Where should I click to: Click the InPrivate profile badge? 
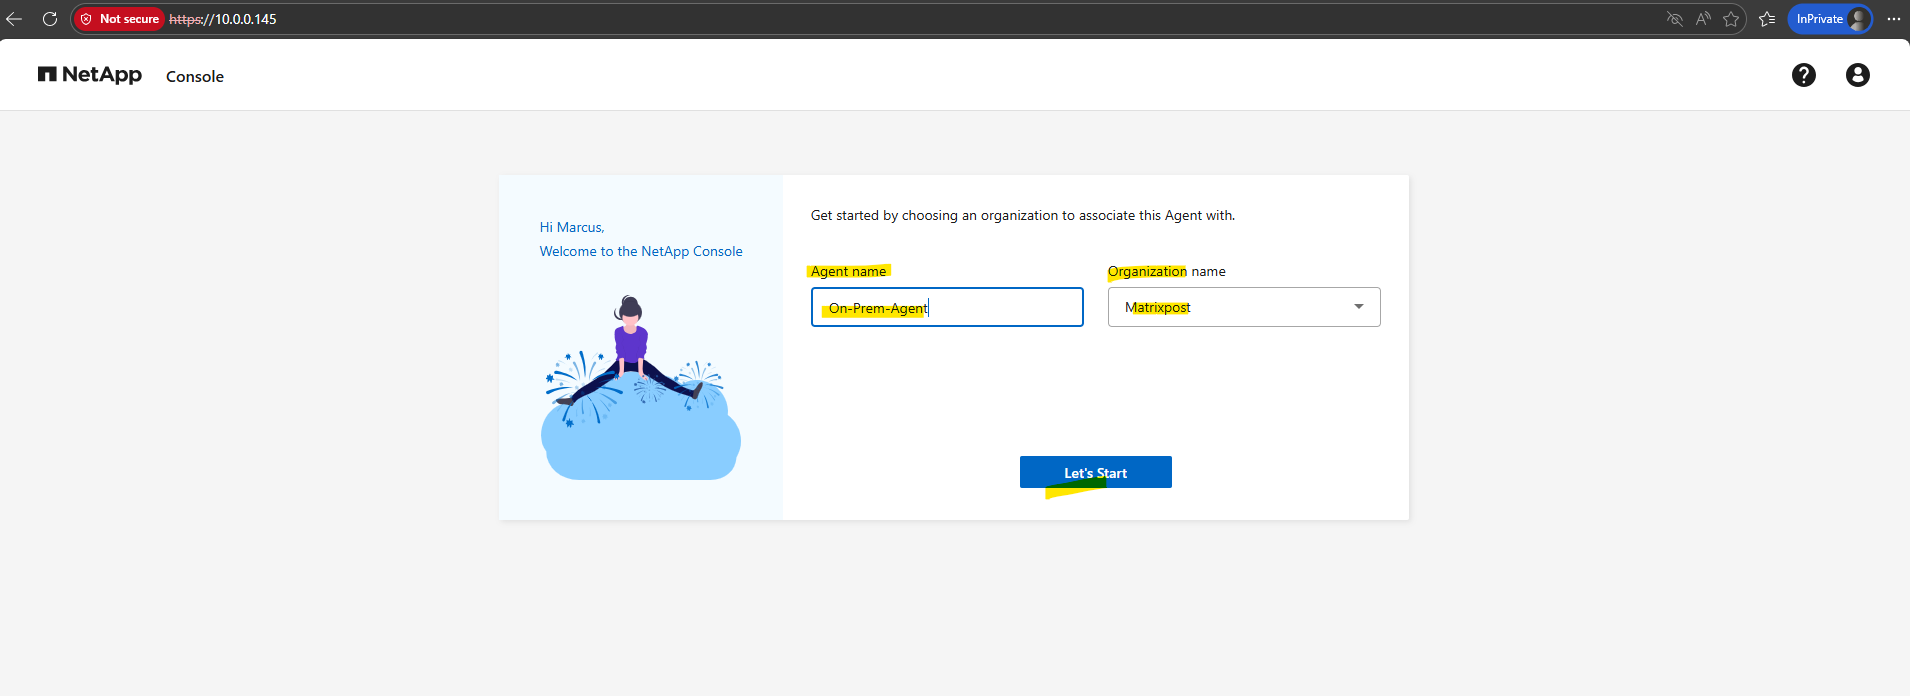(1830, 19)
